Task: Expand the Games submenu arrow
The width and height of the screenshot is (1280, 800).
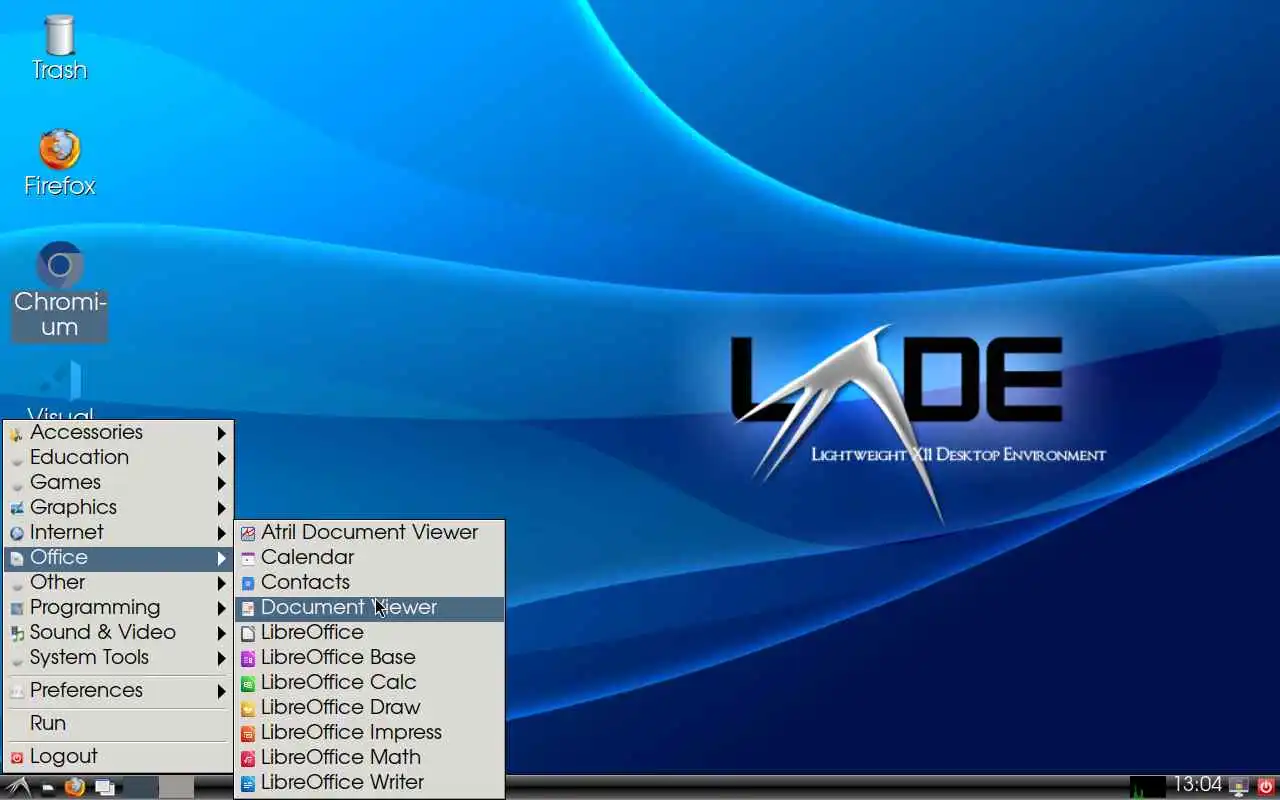Action: pos(222,483)
